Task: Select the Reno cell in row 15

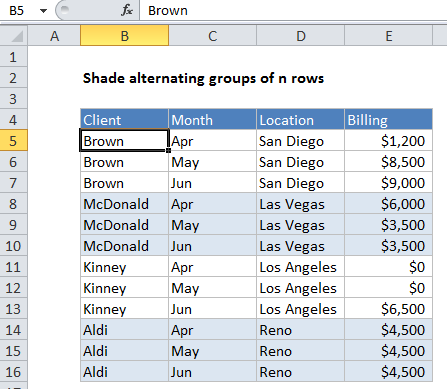Action: click(300, 351)
